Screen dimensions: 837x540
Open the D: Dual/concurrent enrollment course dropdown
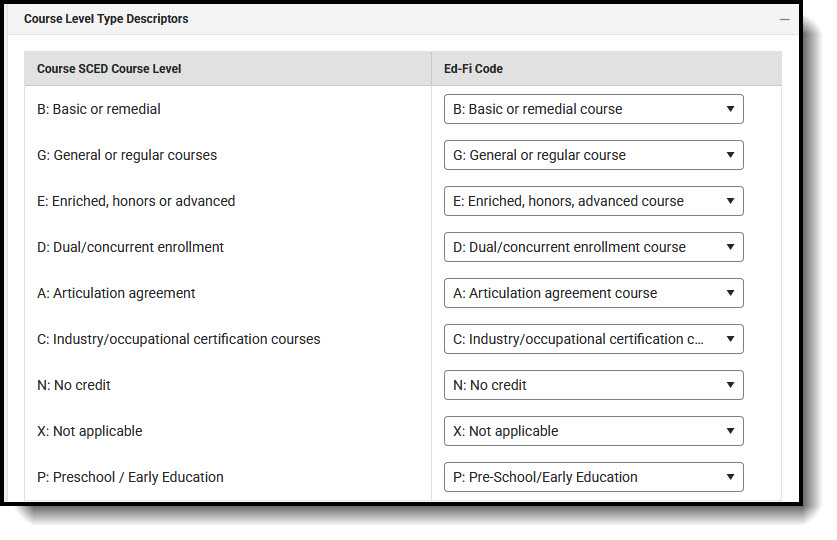593,247
